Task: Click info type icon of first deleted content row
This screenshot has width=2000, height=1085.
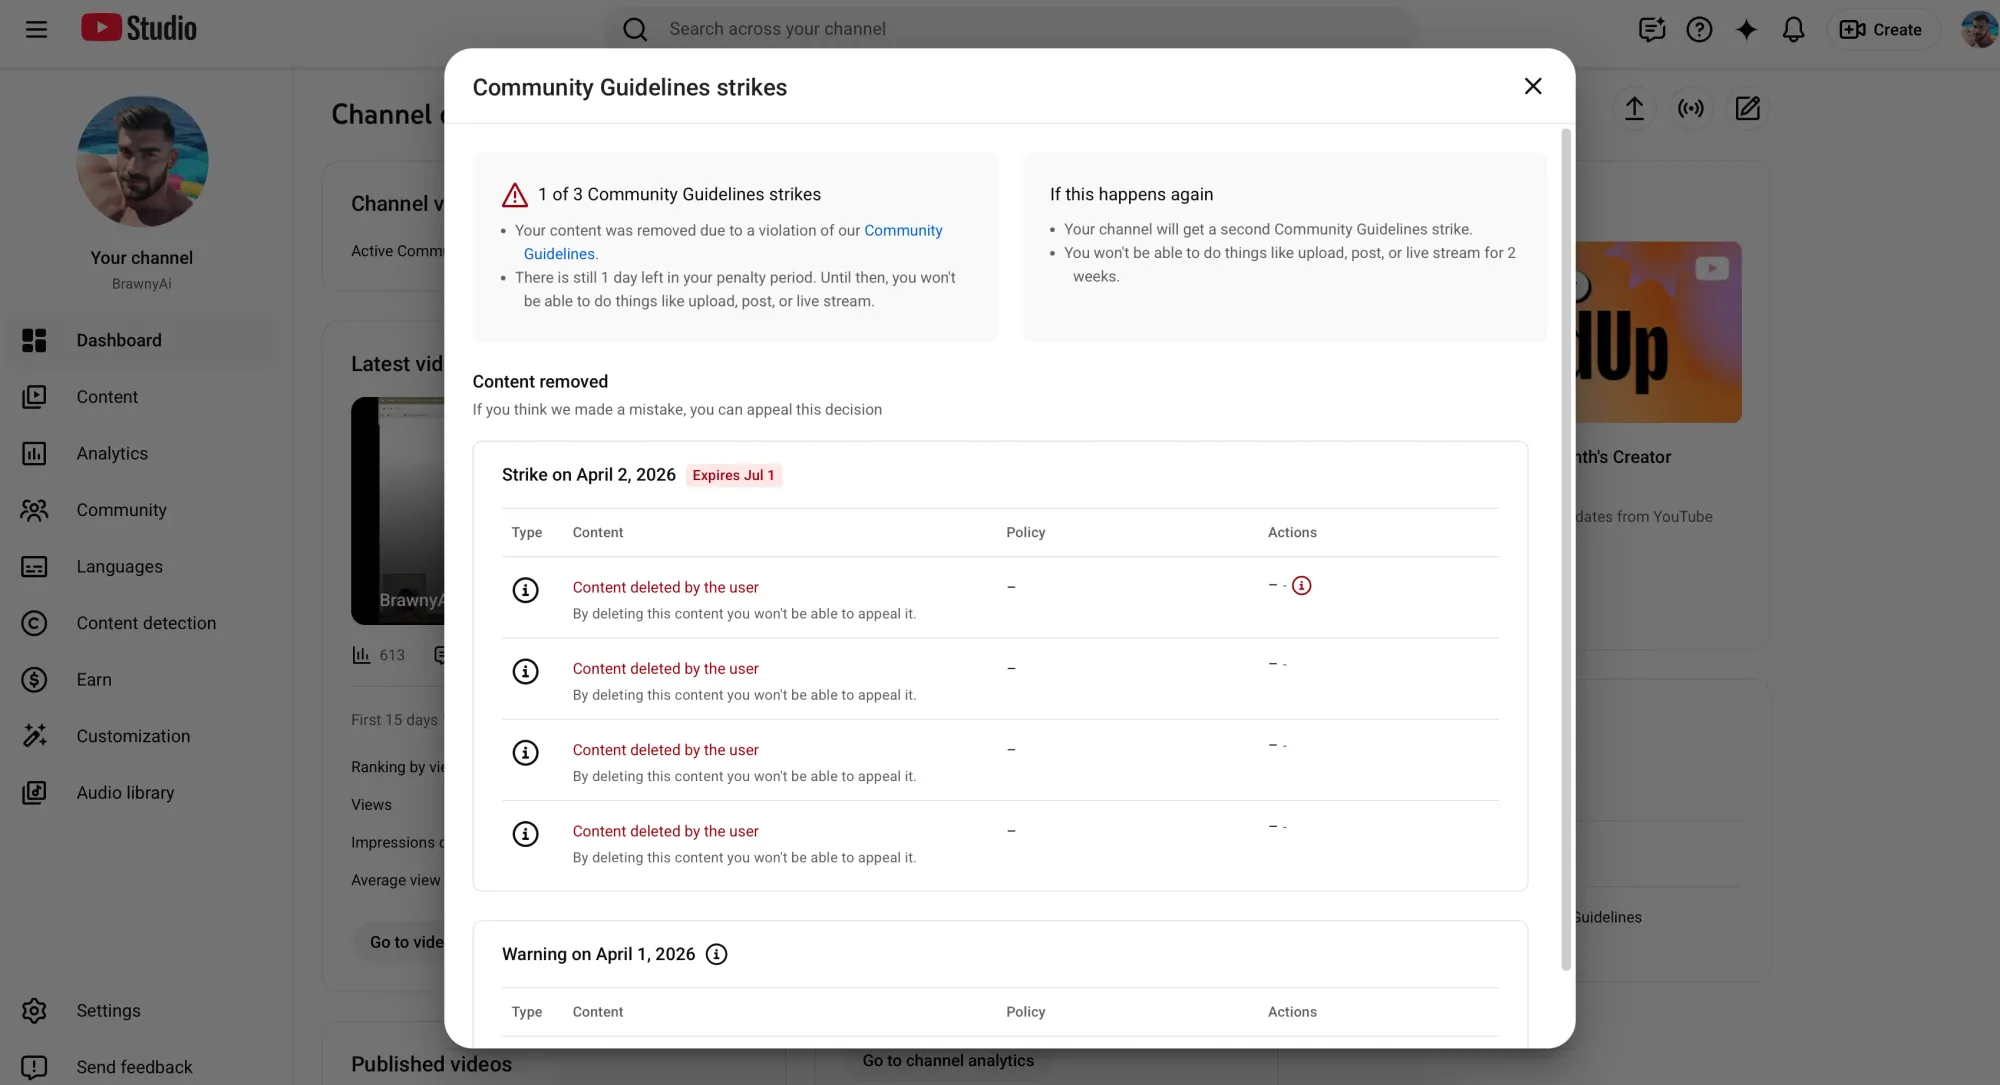Action: (x=525, y=590)
